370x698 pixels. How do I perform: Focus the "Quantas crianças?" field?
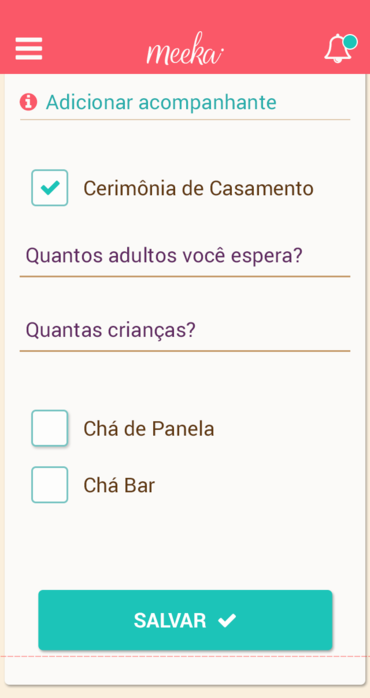[185, 331]
